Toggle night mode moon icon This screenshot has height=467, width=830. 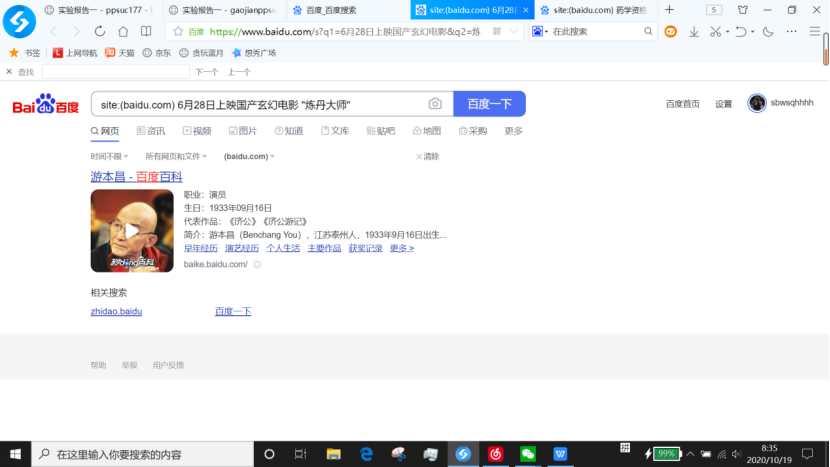(768, 32)
